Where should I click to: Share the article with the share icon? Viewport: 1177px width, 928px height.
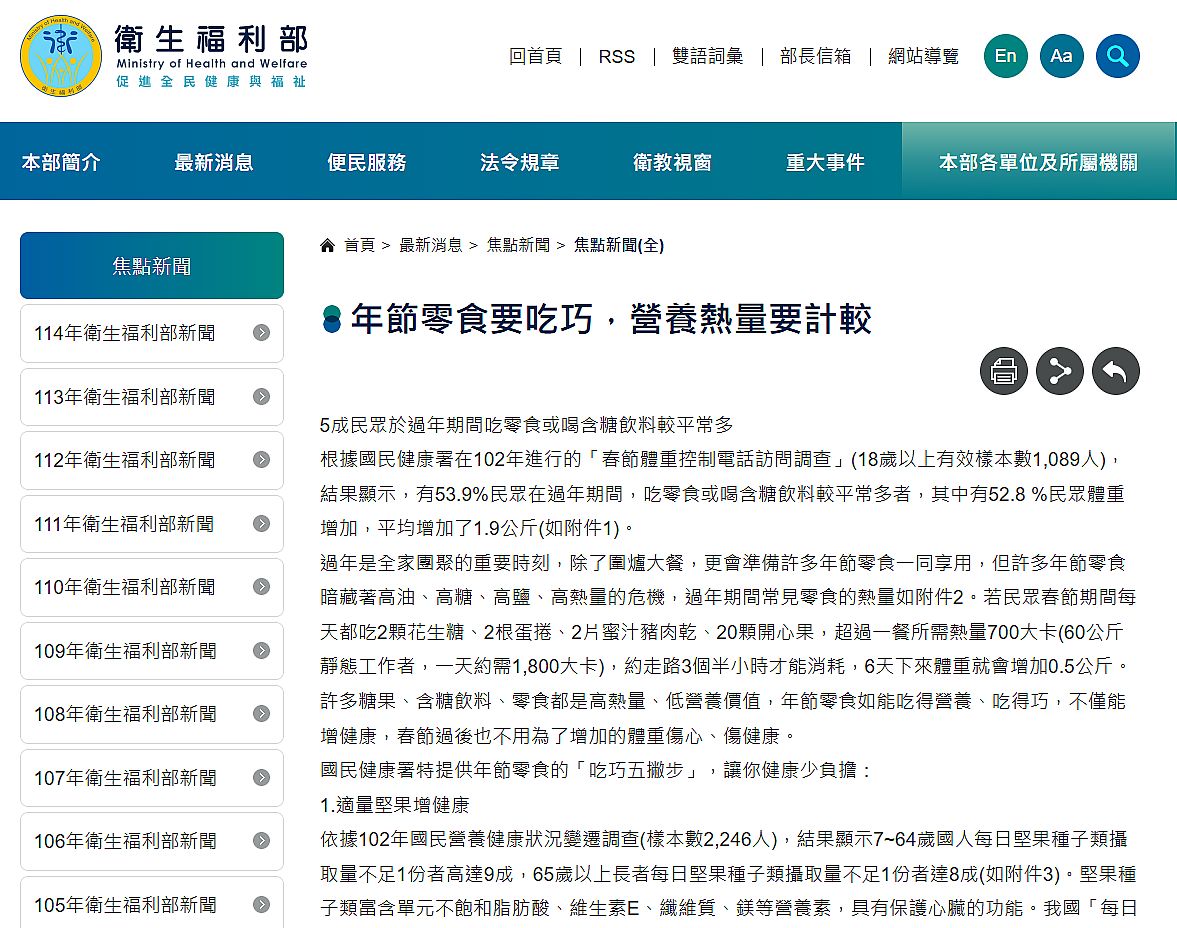click(x=1059, y=372)
